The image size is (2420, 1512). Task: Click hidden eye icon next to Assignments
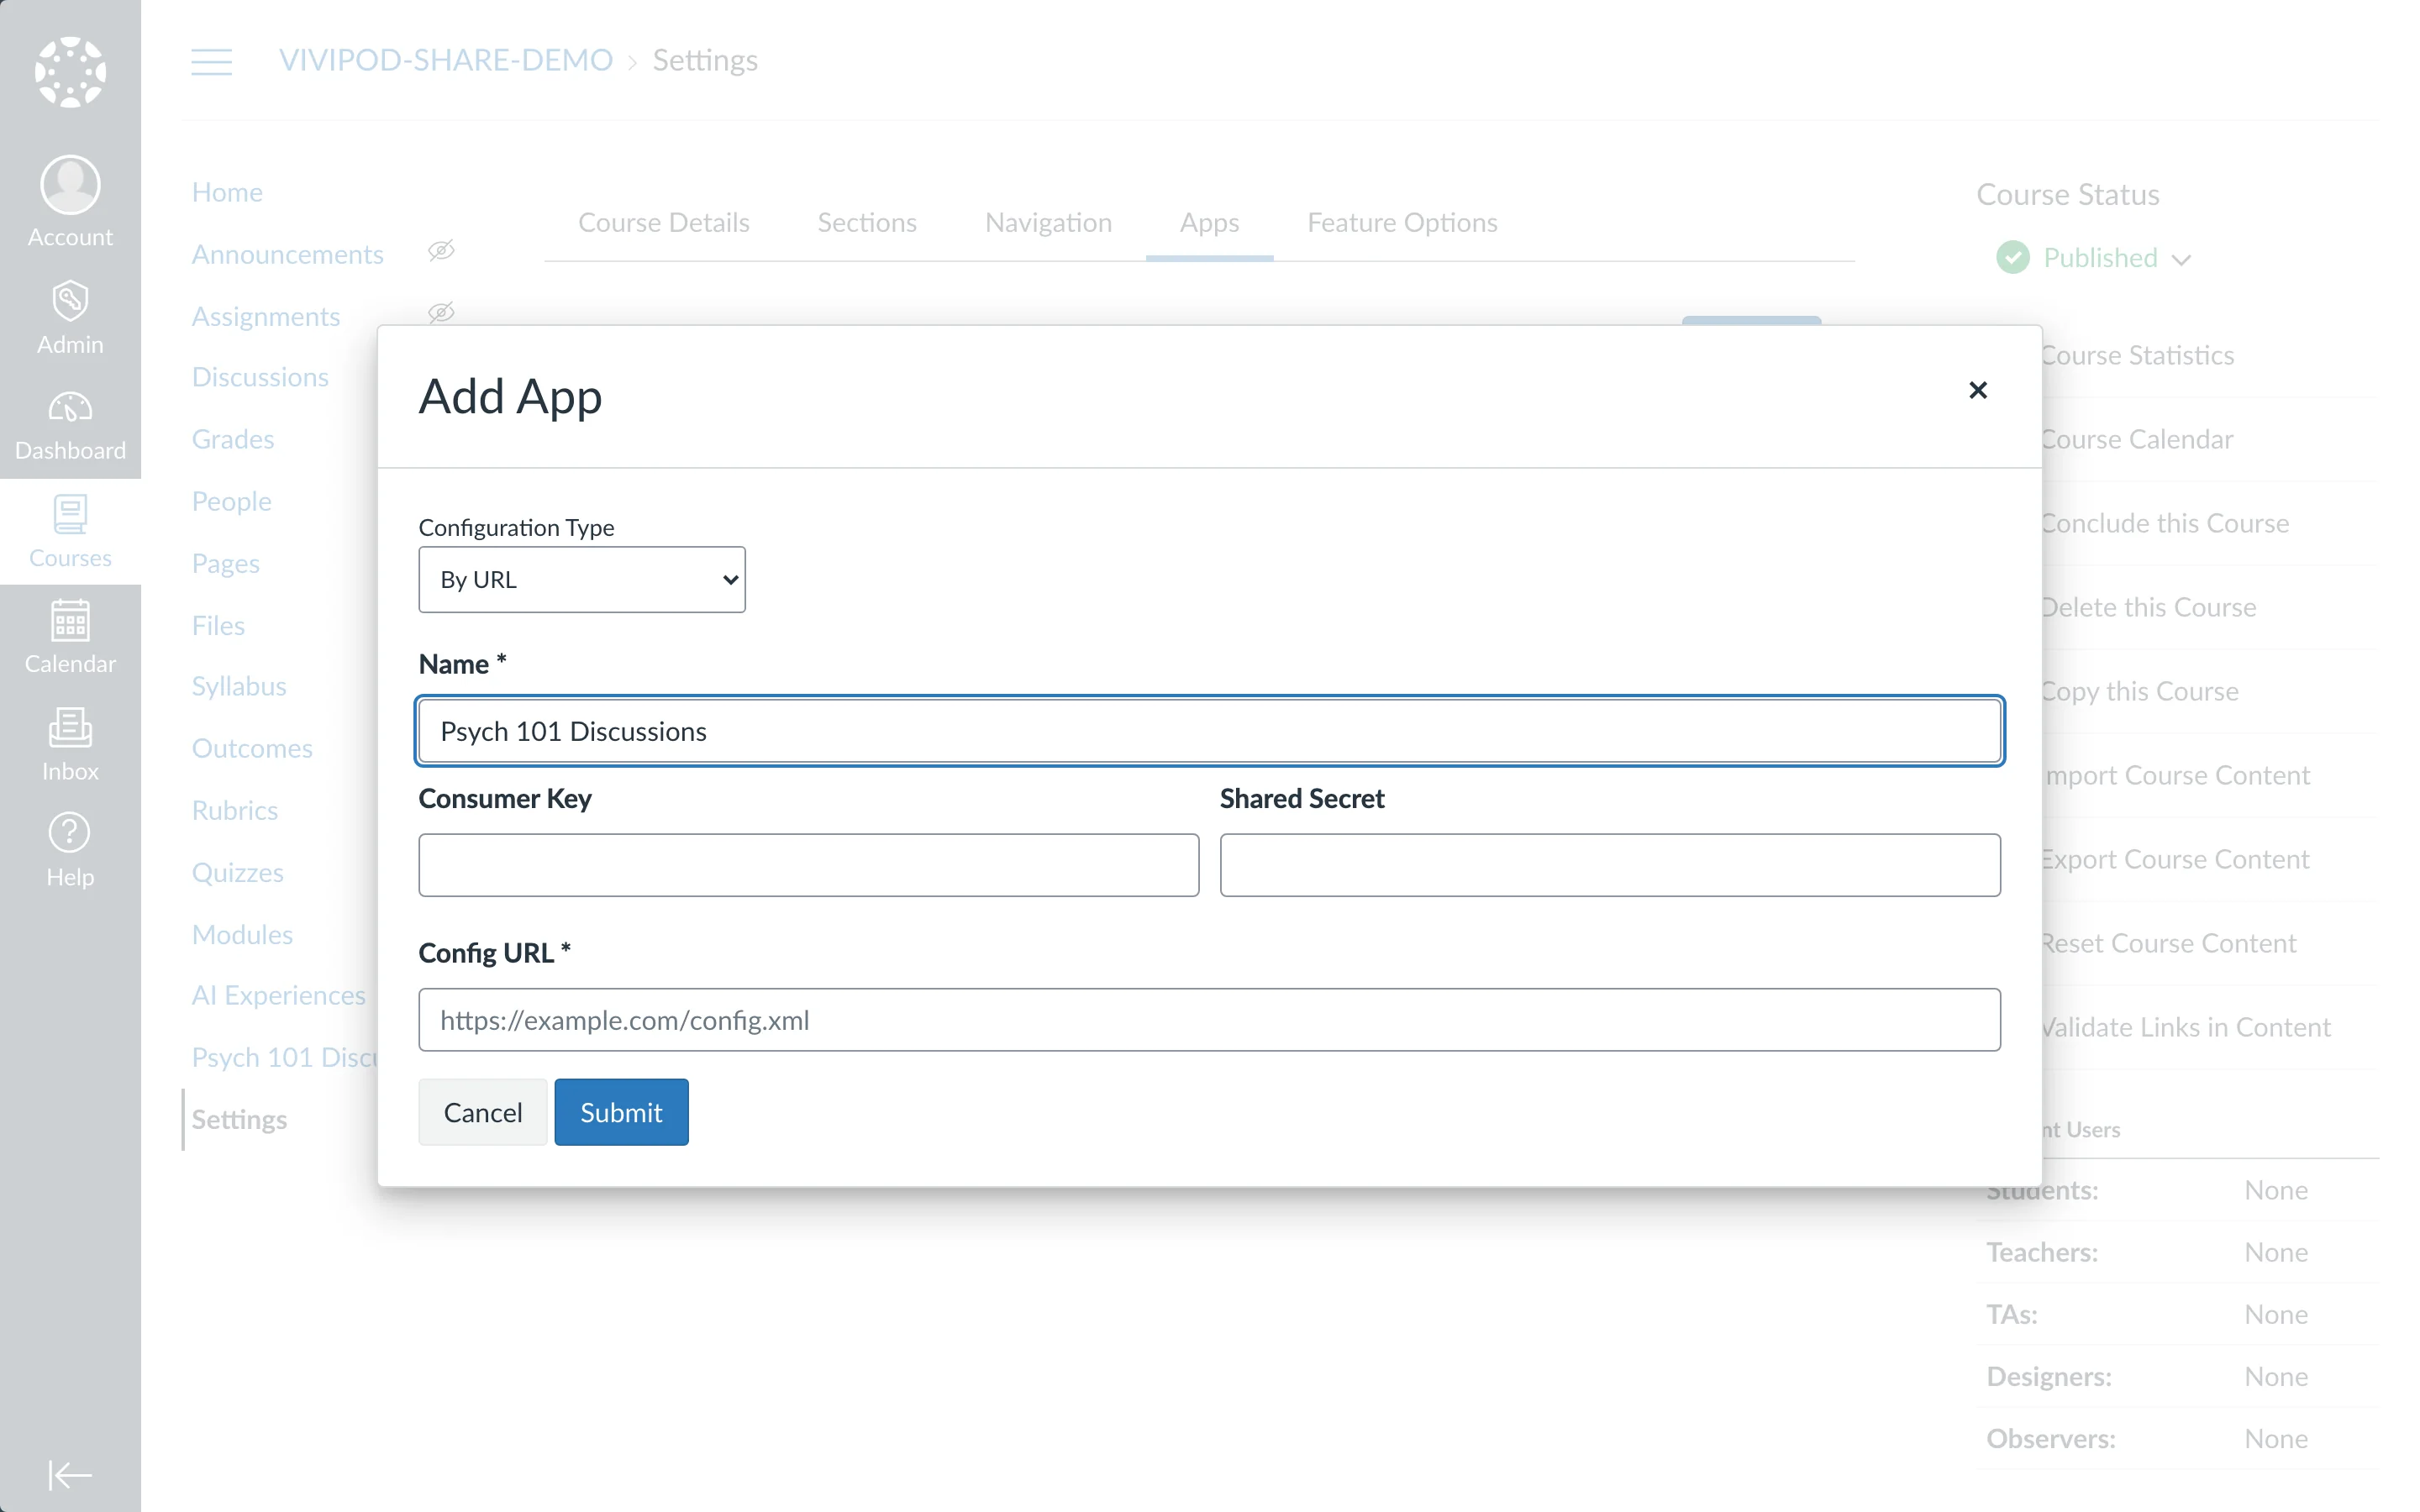441,312
